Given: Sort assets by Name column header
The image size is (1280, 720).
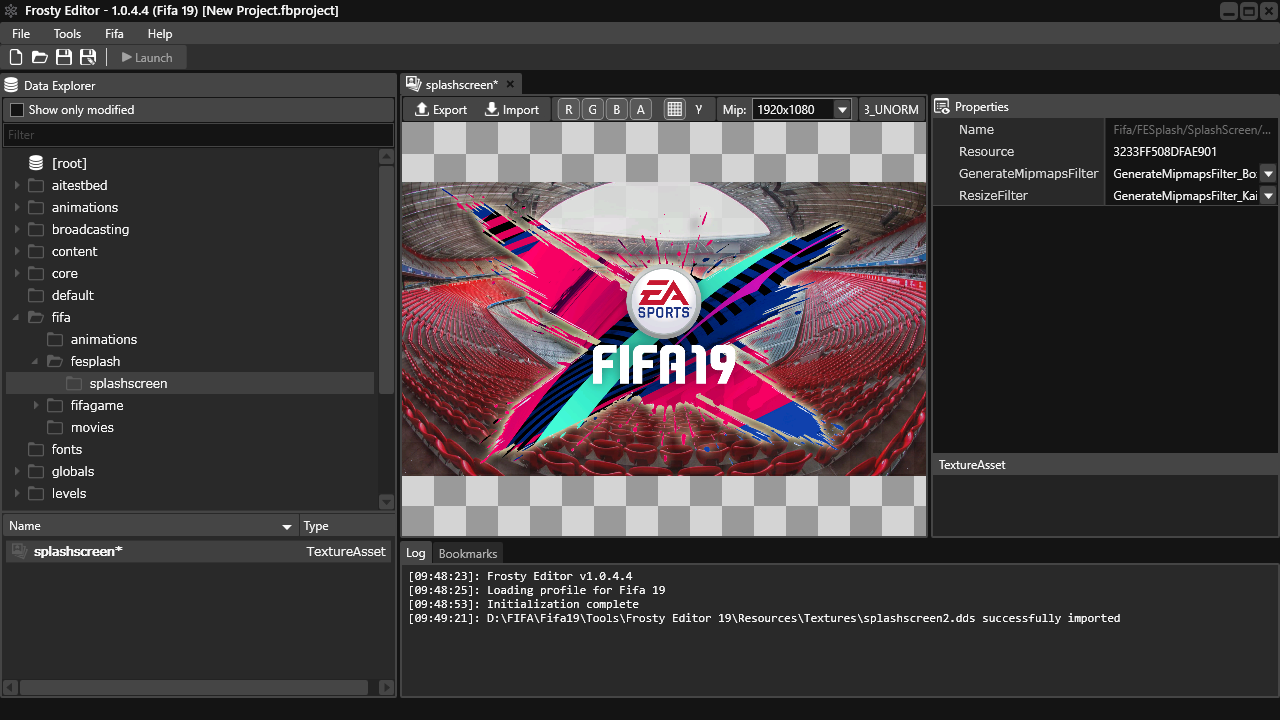Looking at the screenshot, I should [x=151, y=525].
